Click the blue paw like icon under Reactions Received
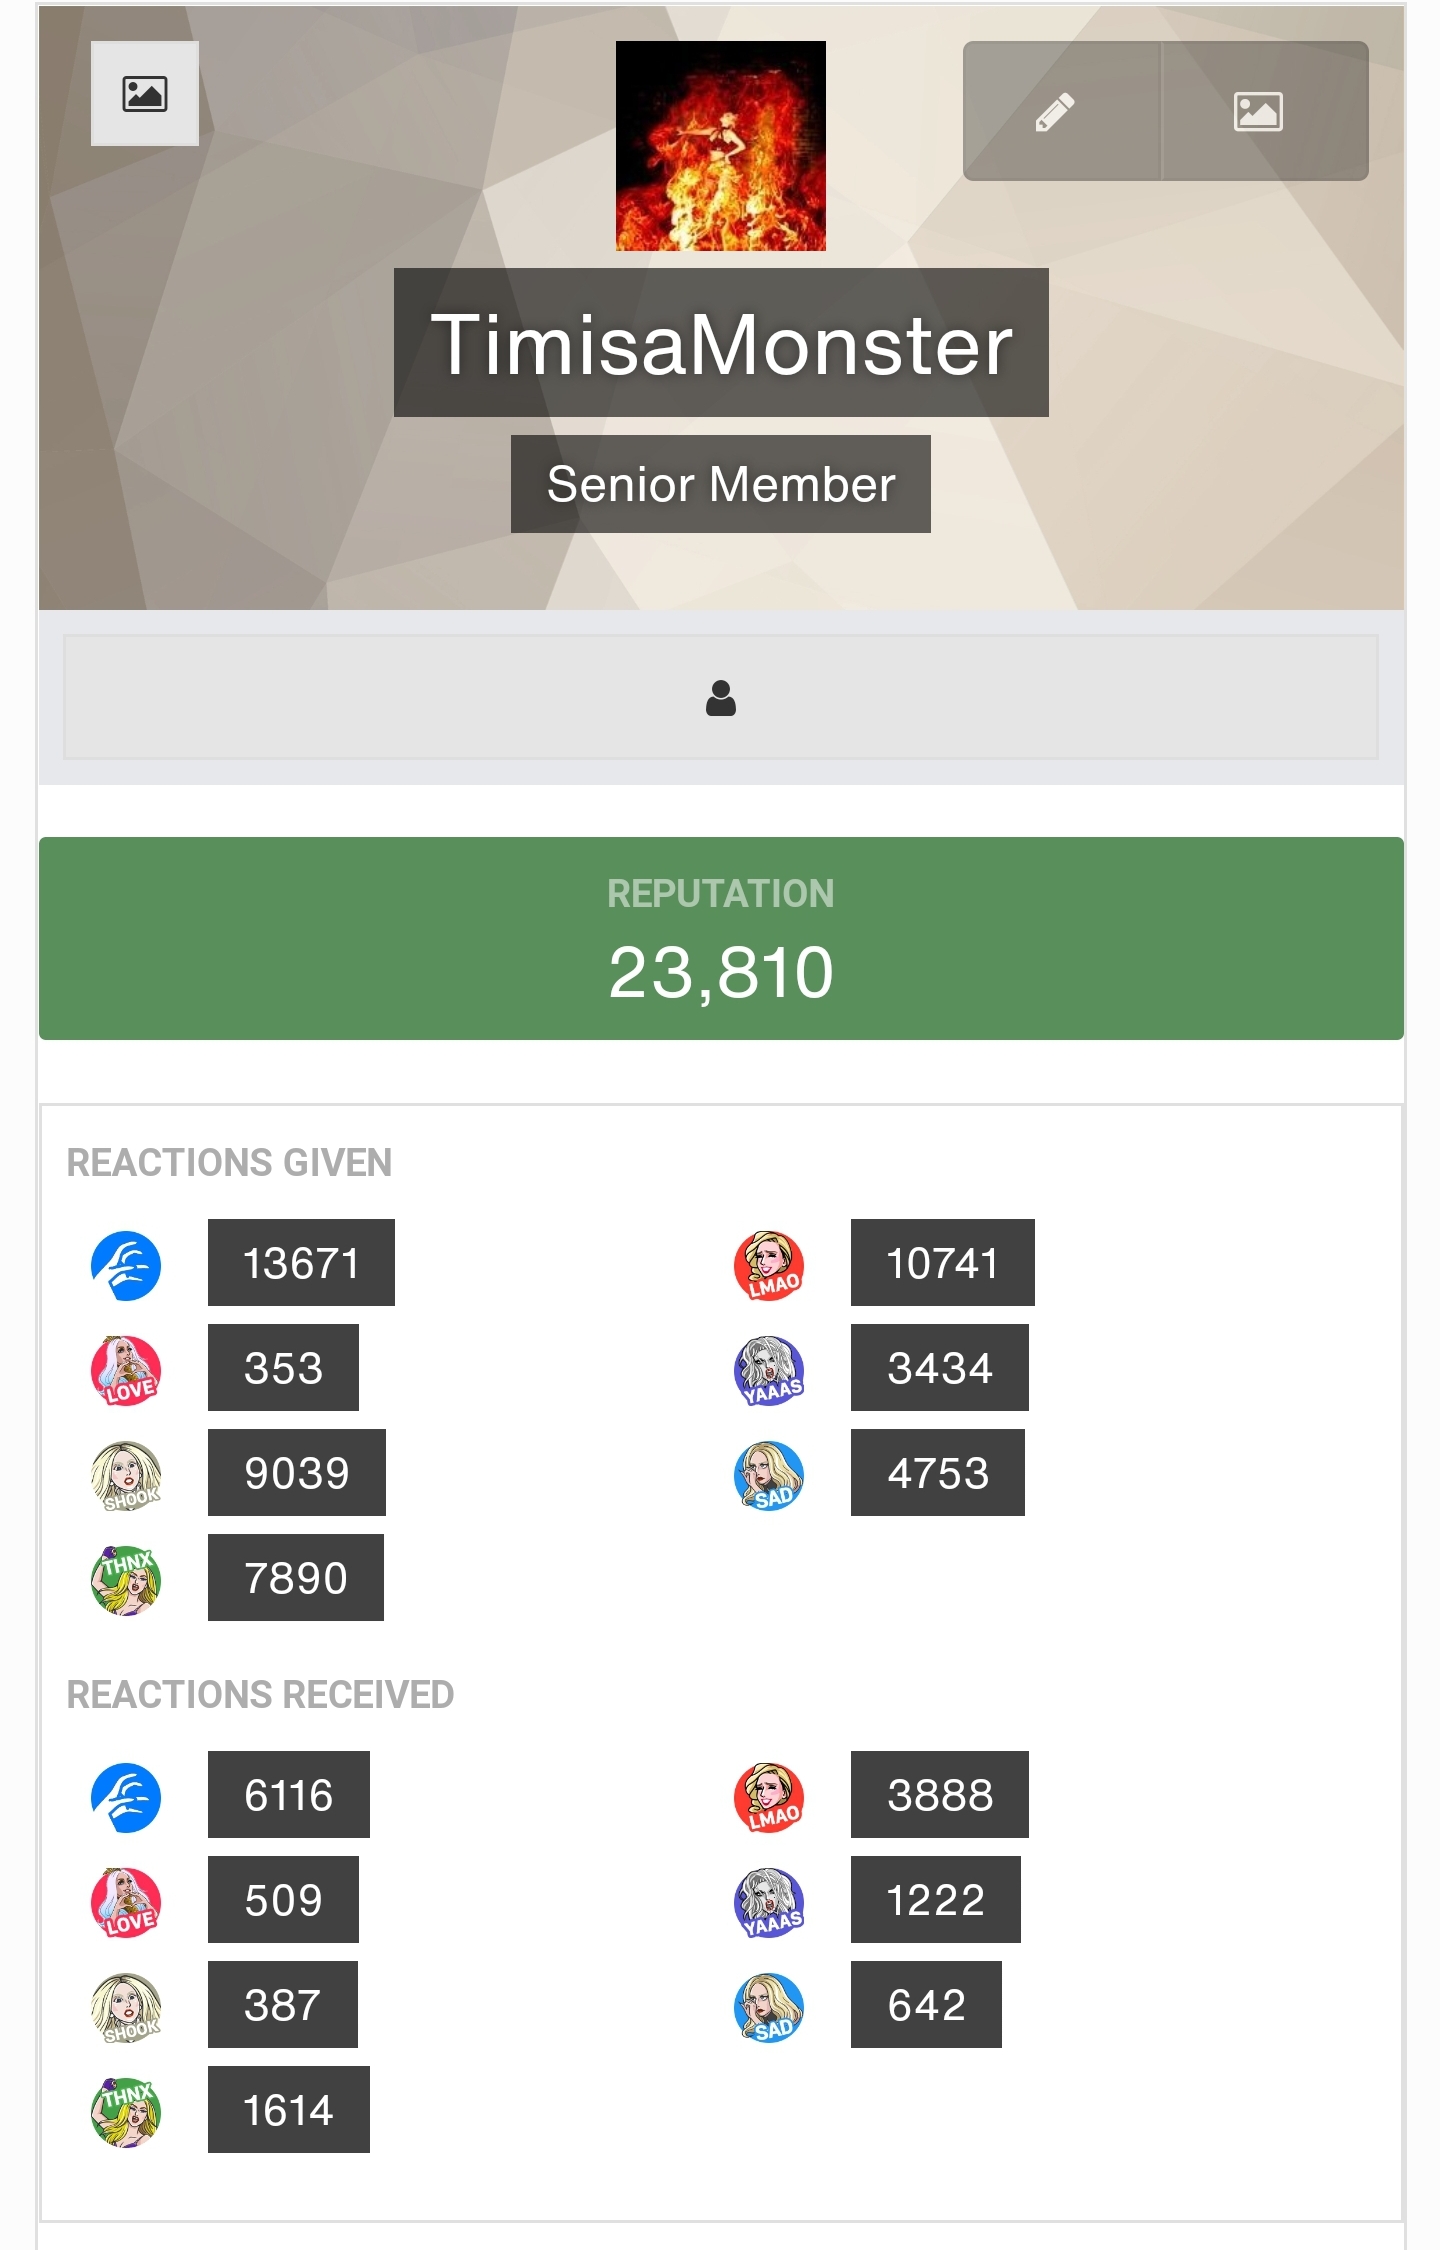Image resolution: width=1440 pixels, height=2250 pixels. (127, 1797)
